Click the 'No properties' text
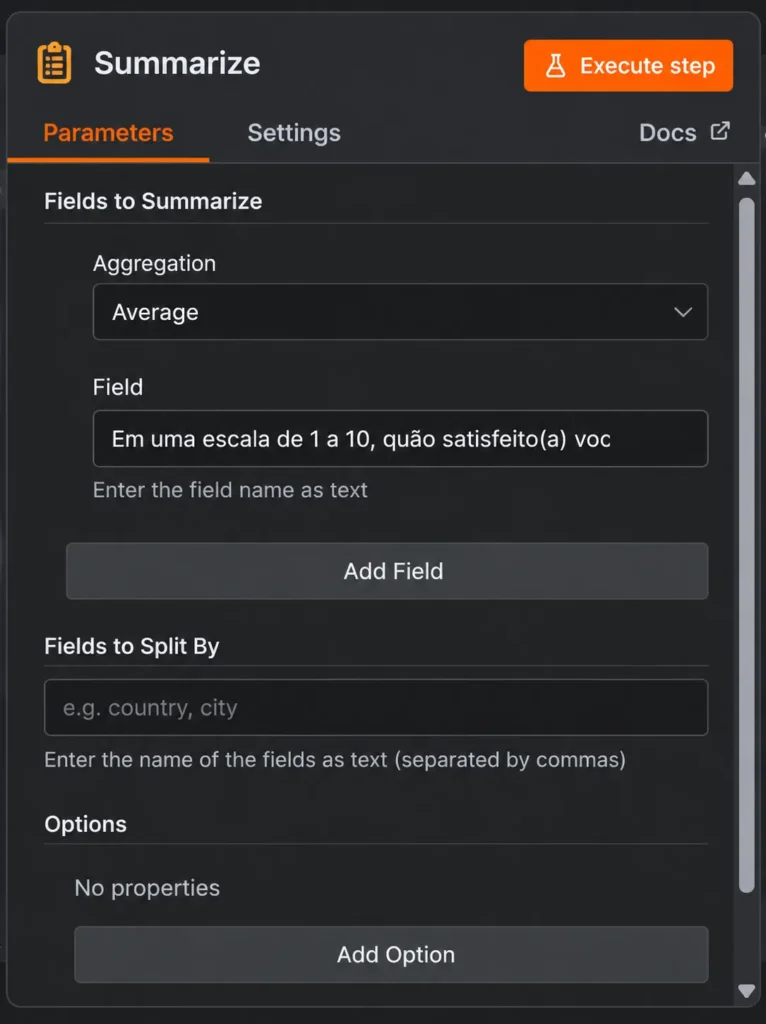The height and width of the screenshot is (1024, 766). pyautogui.click(x=147, y=888)
